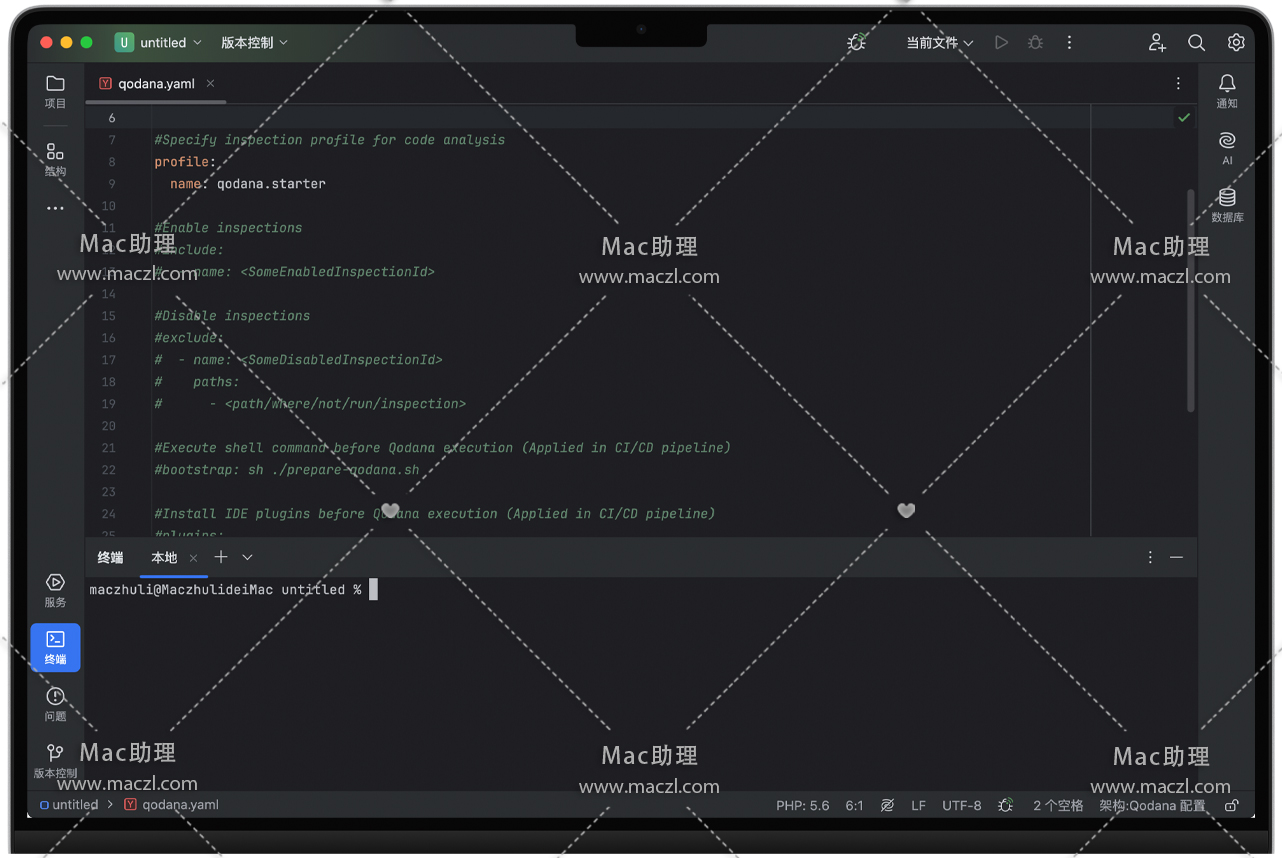Image resolution: width=1282 pixels, height=858 pixels.
Task: Click the green inspection checkmark in editor
Action: [1184, 118]
